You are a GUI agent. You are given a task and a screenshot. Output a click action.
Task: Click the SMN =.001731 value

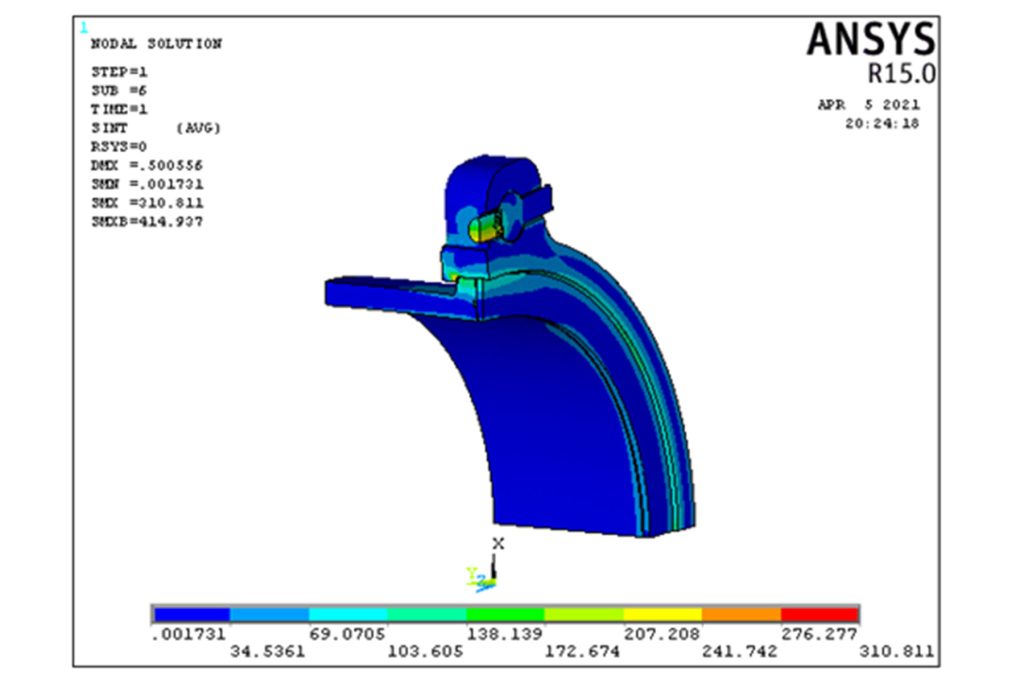pos(147,184)
